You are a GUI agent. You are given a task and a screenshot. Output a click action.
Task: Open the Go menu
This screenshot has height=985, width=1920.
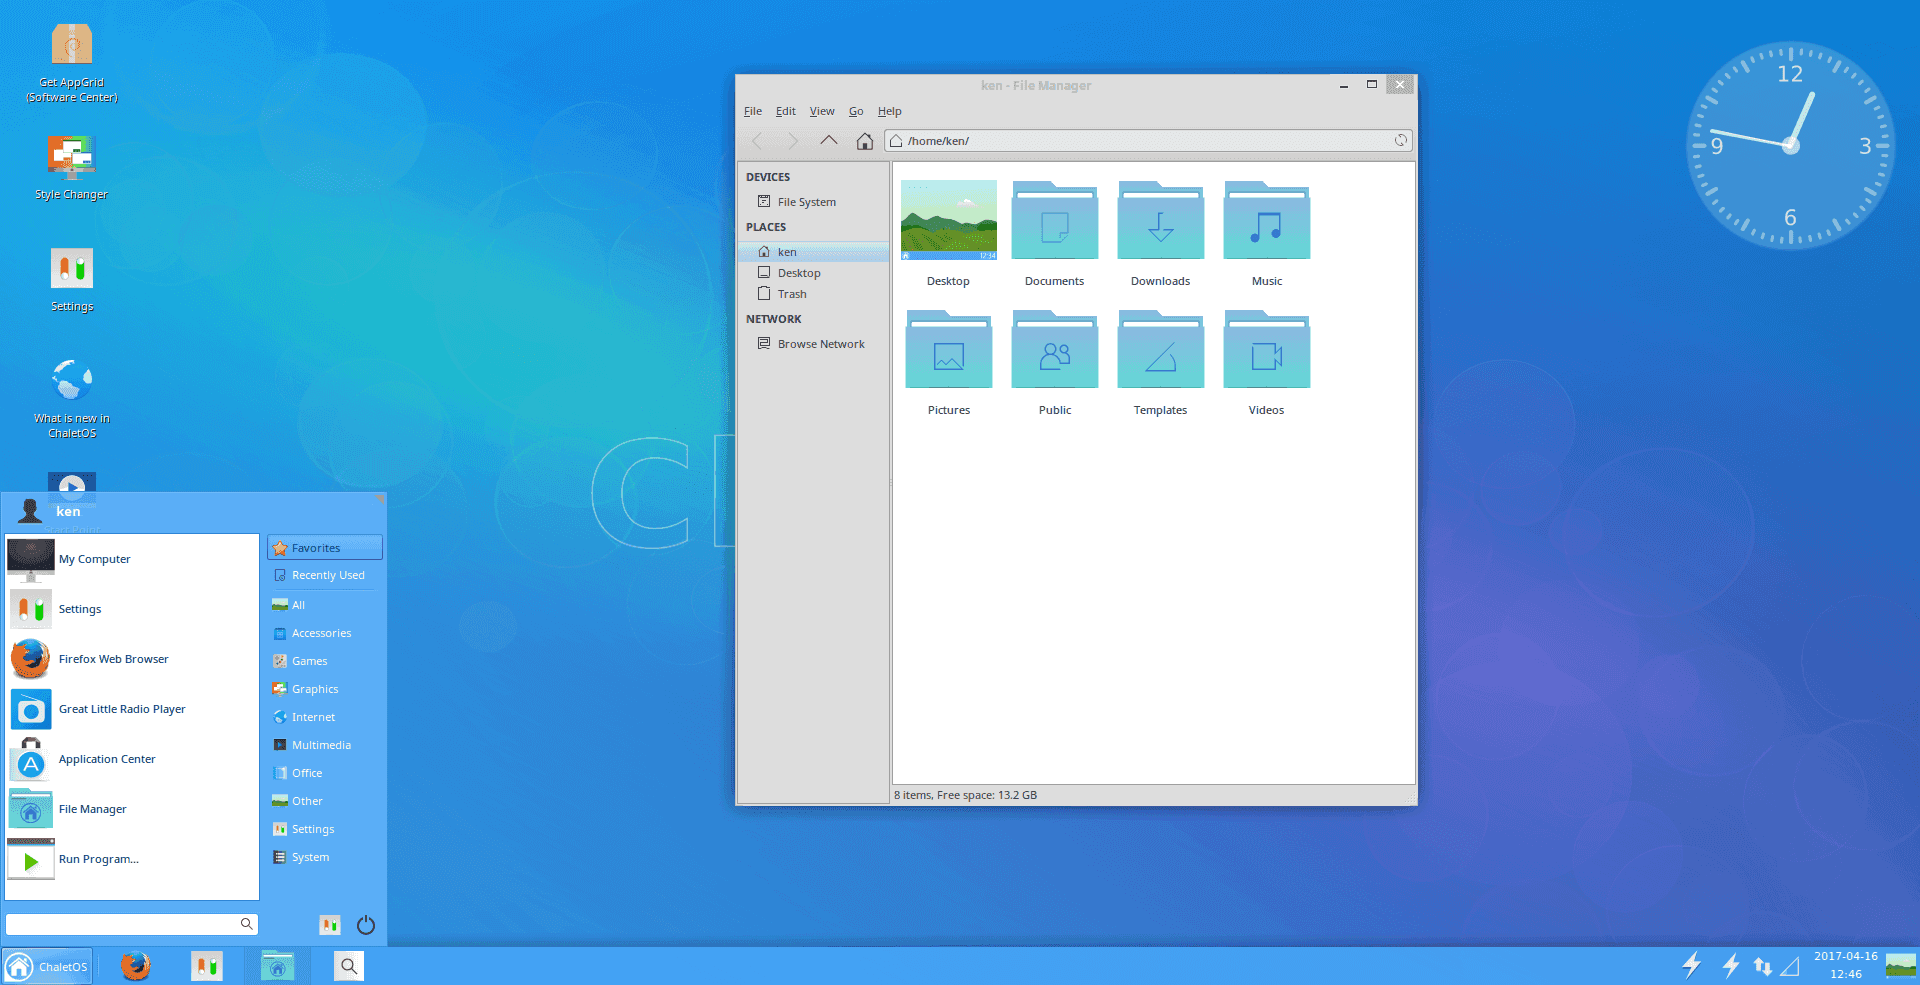pos(856,111)
